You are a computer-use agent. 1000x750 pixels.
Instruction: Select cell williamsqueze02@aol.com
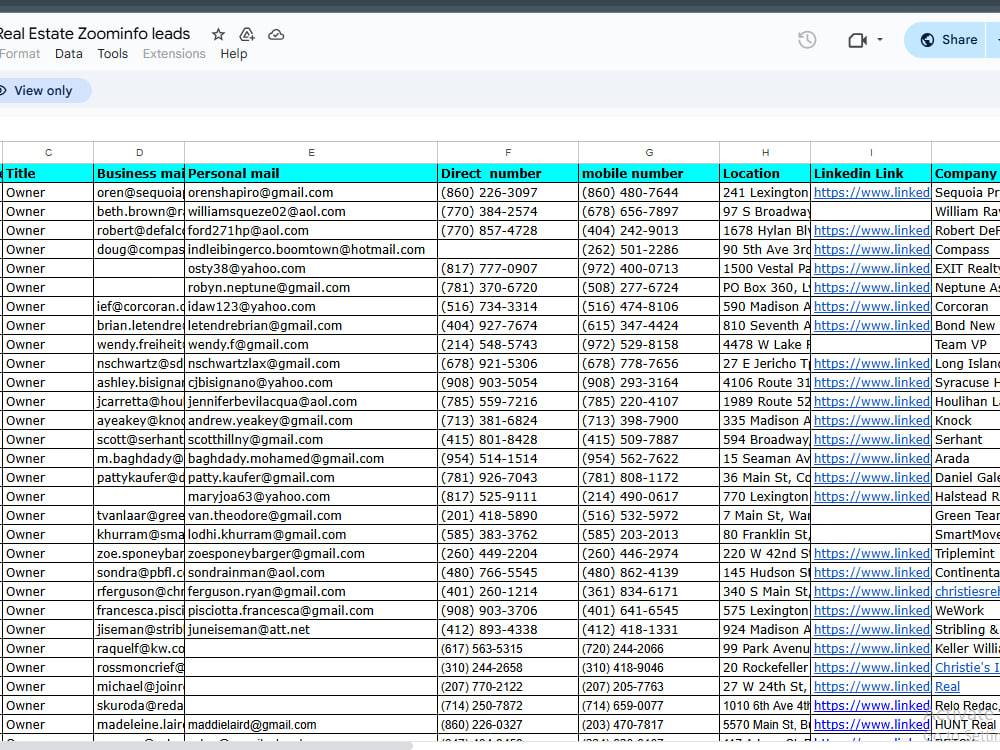point(311,212)
